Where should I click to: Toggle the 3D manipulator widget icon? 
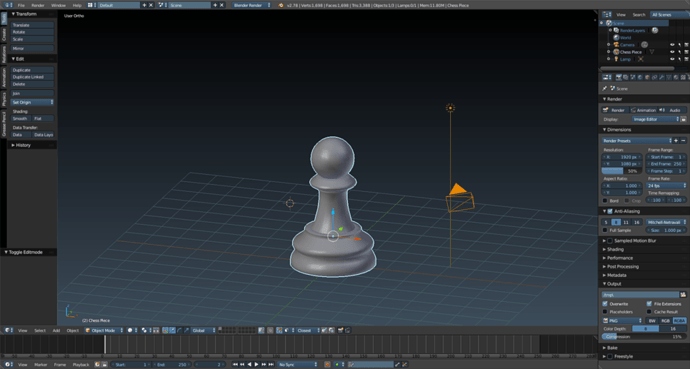tap(165, 330)
